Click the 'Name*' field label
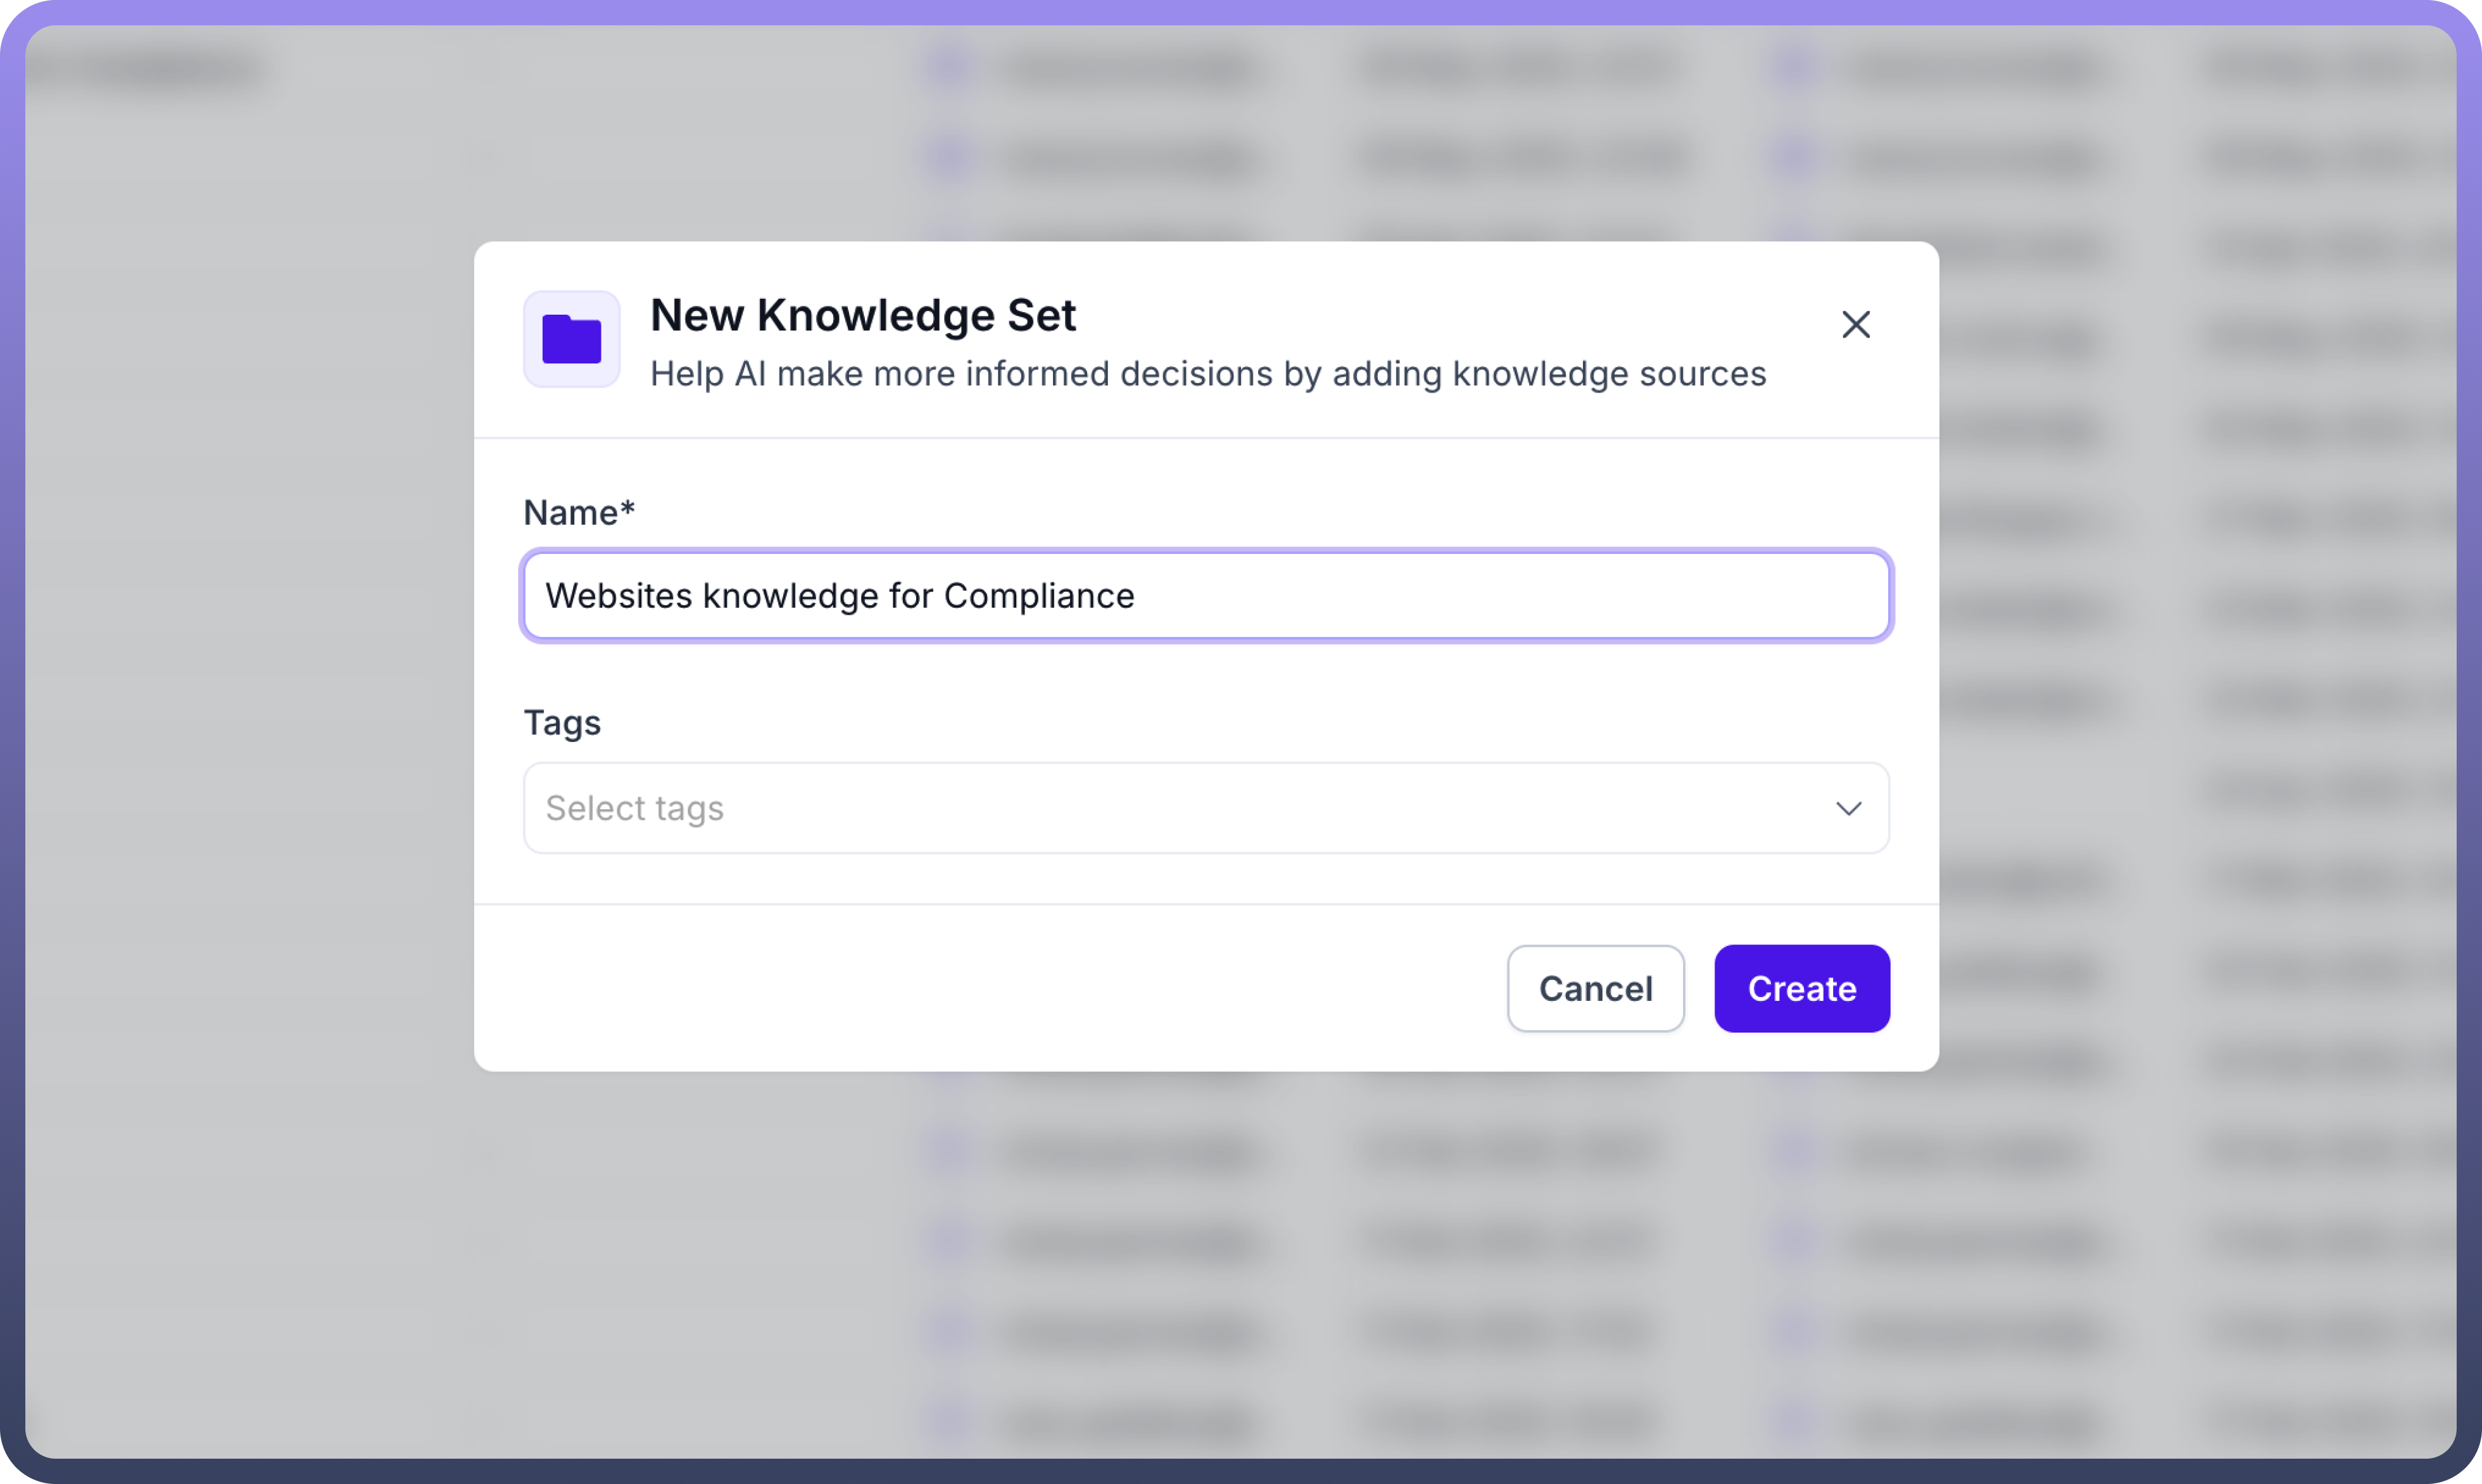Viewport: 2482px width, 1484px height. point(579,513)
